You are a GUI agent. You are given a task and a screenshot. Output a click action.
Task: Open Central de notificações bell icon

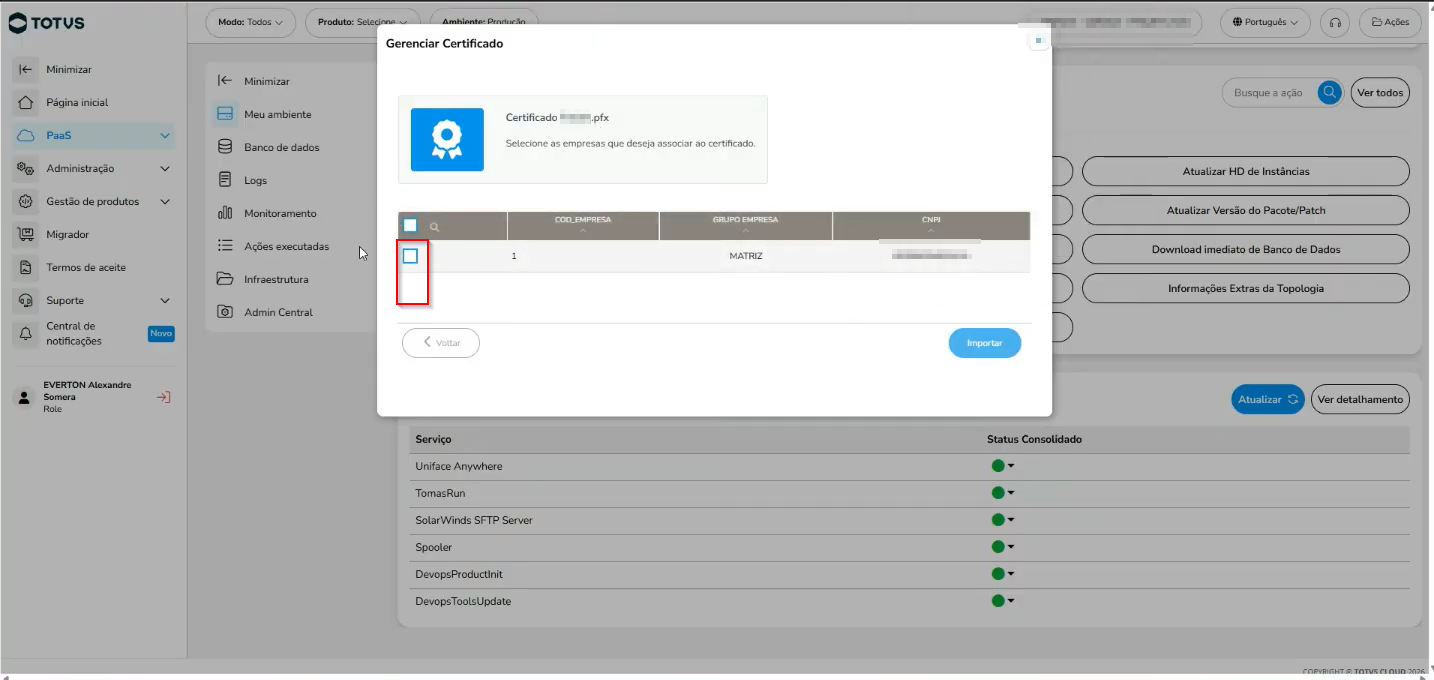pyautogui.click(x=26, y=334)
